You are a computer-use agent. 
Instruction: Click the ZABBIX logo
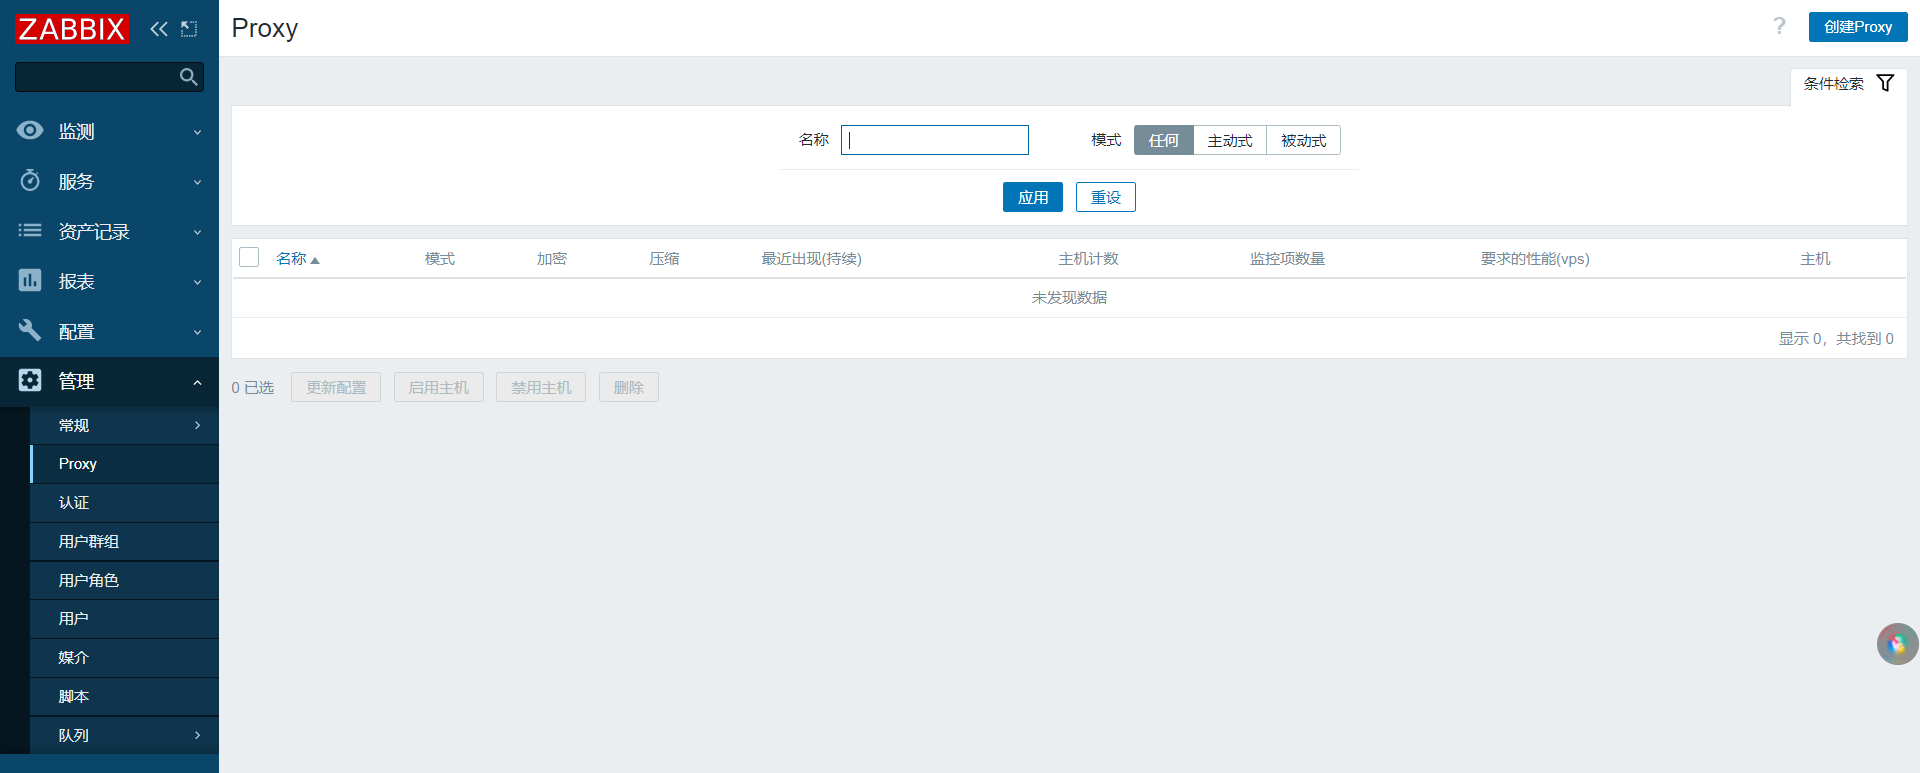coord(72,29)
